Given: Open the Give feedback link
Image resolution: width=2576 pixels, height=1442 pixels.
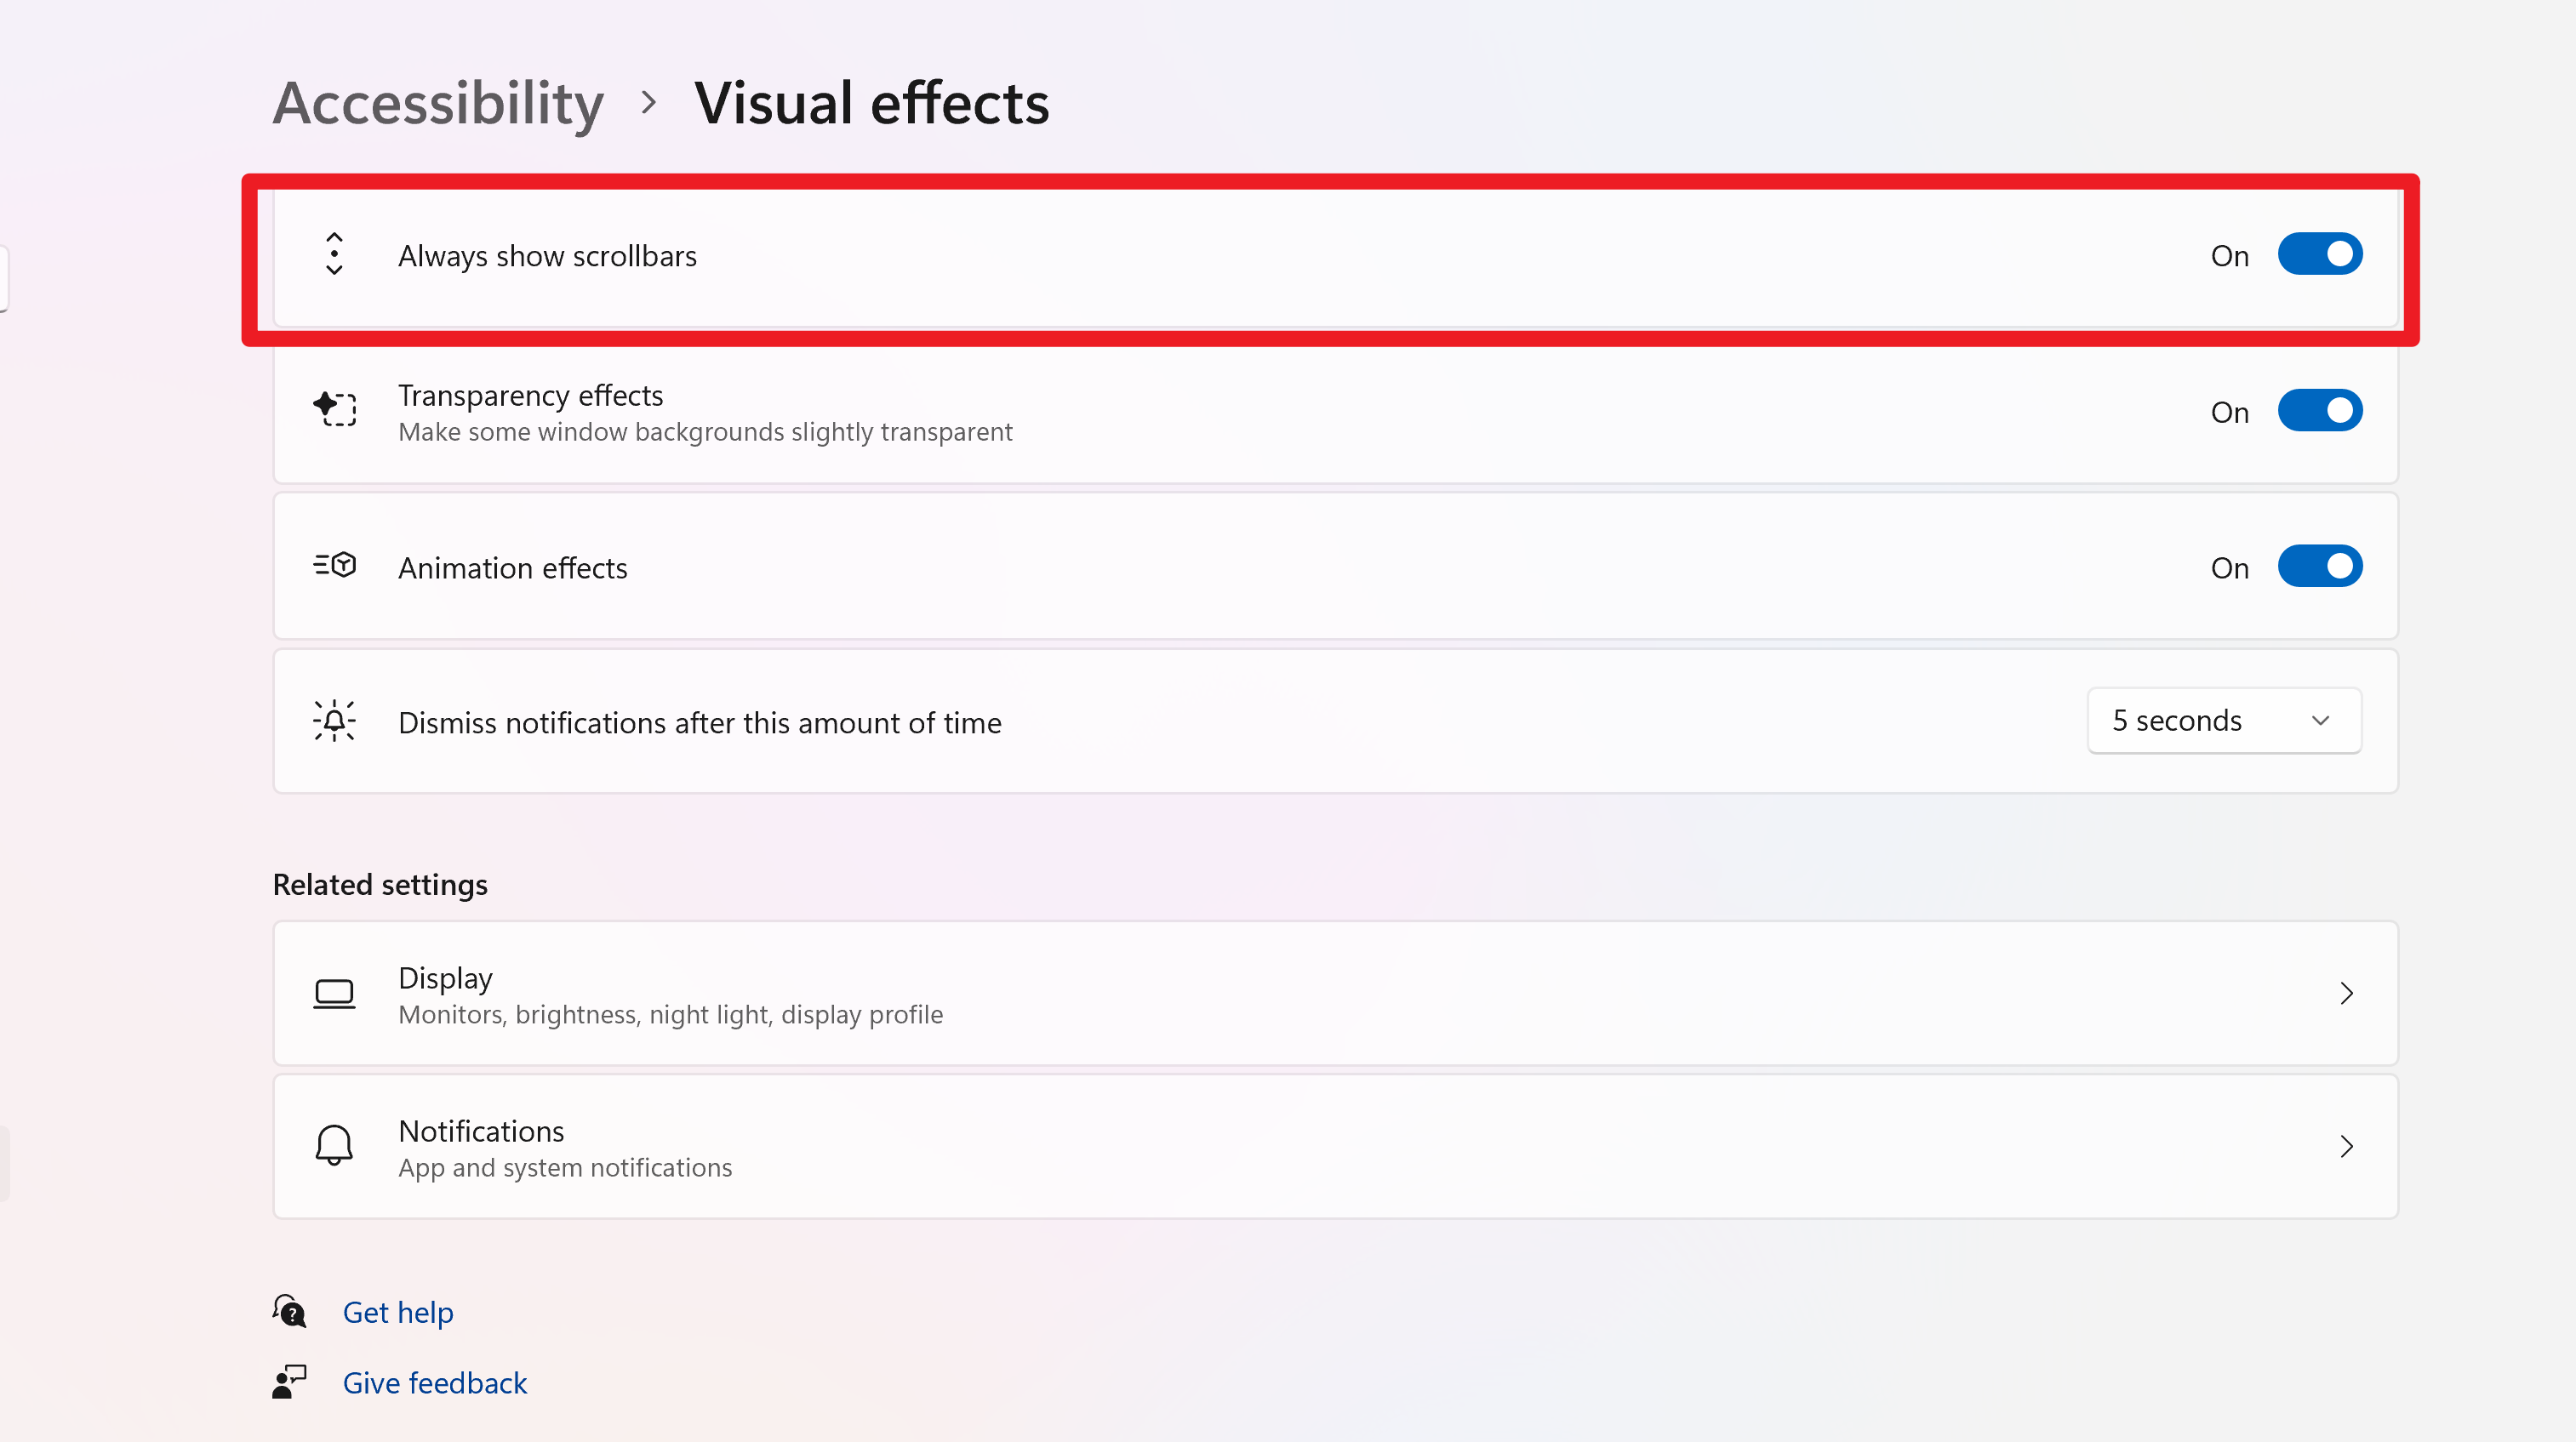Looking at the screenshot, I should point(434,1383).
